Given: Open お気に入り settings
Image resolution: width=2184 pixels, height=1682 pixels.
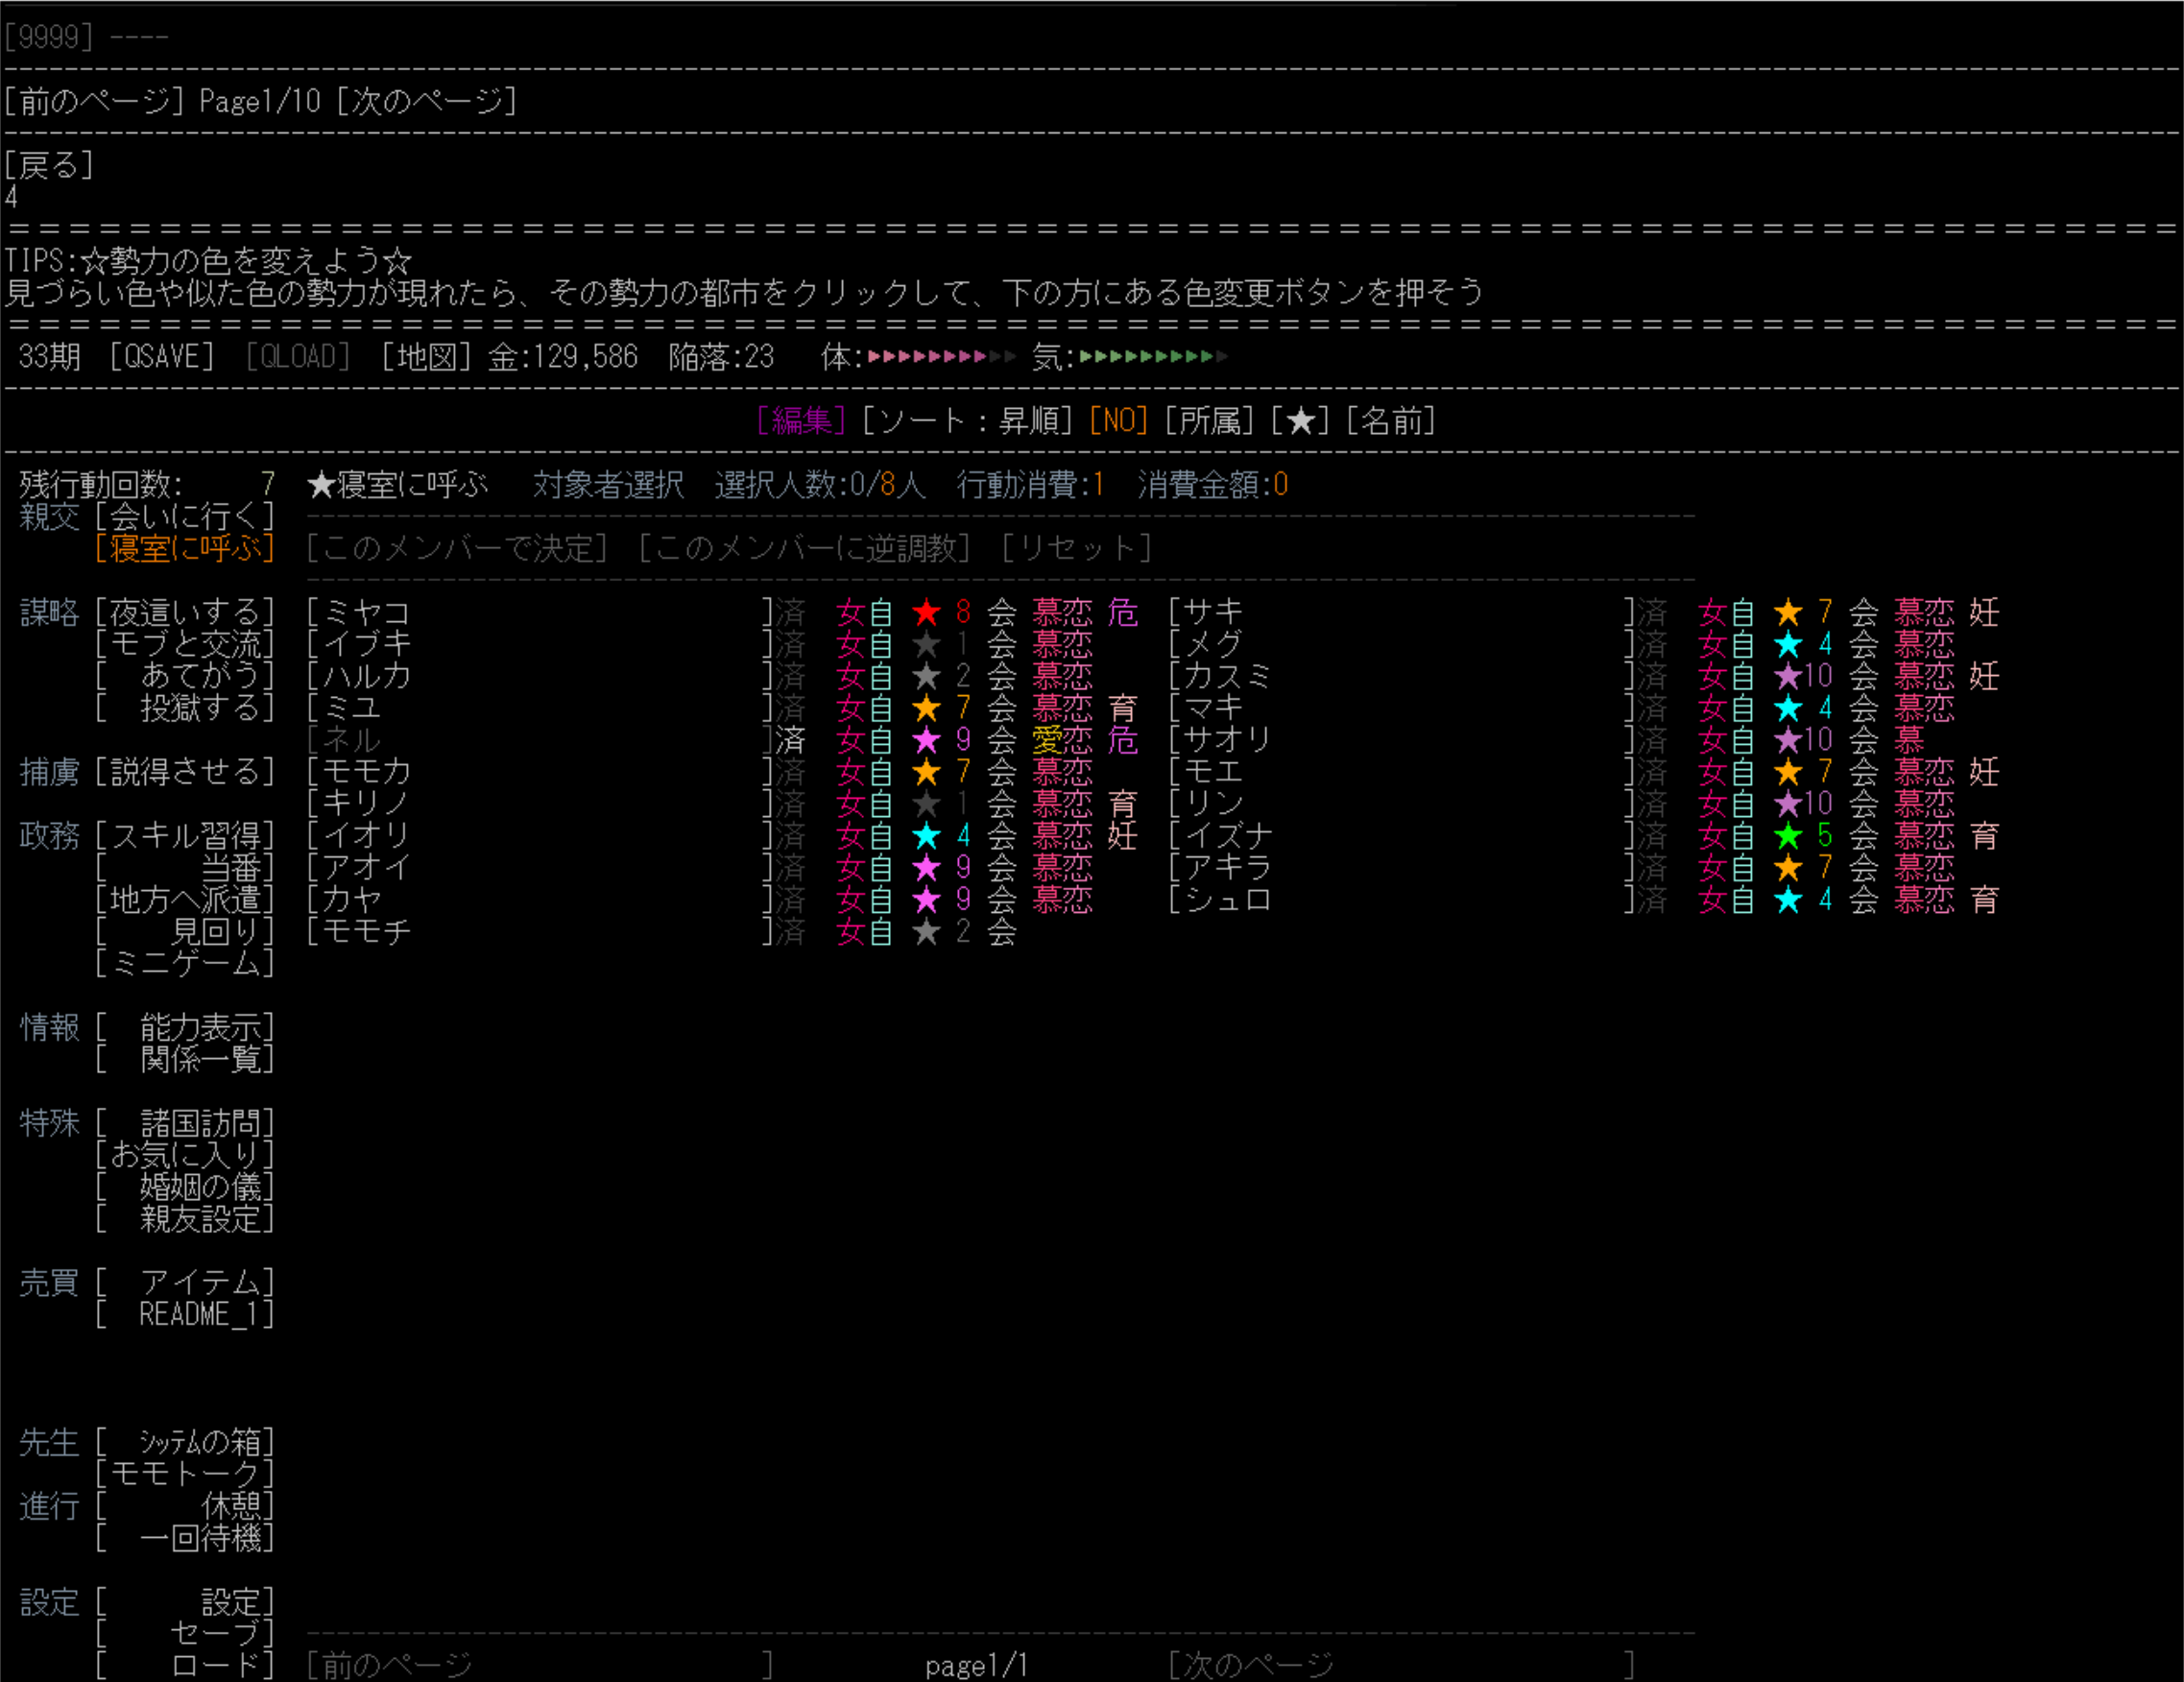Looking at the screenshot, I should click(x=185, y=1155).
